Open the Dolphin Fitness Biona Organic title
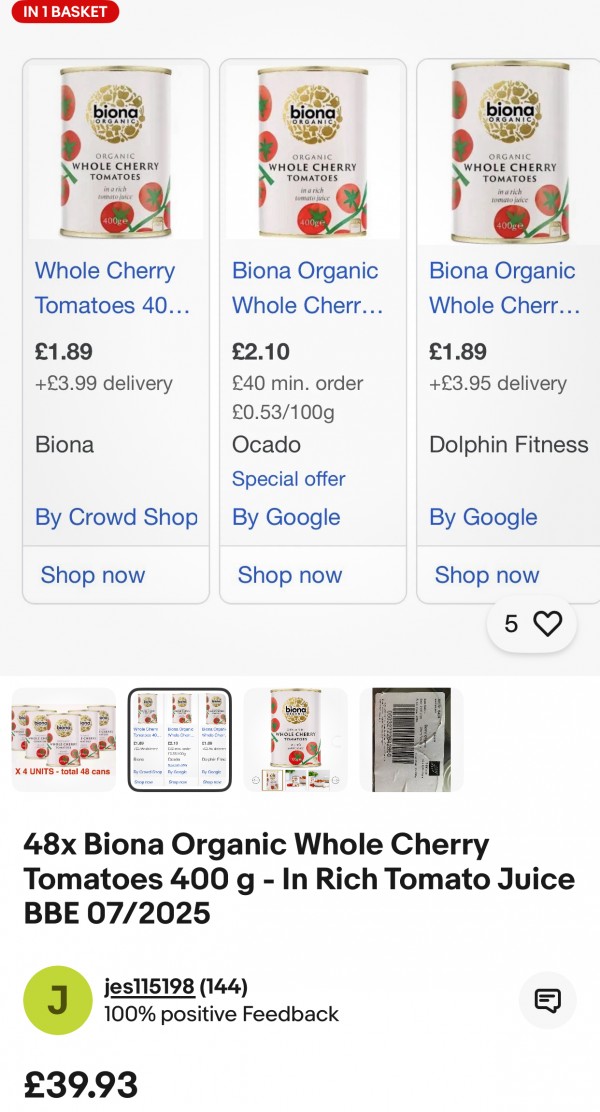 [504, 288]
